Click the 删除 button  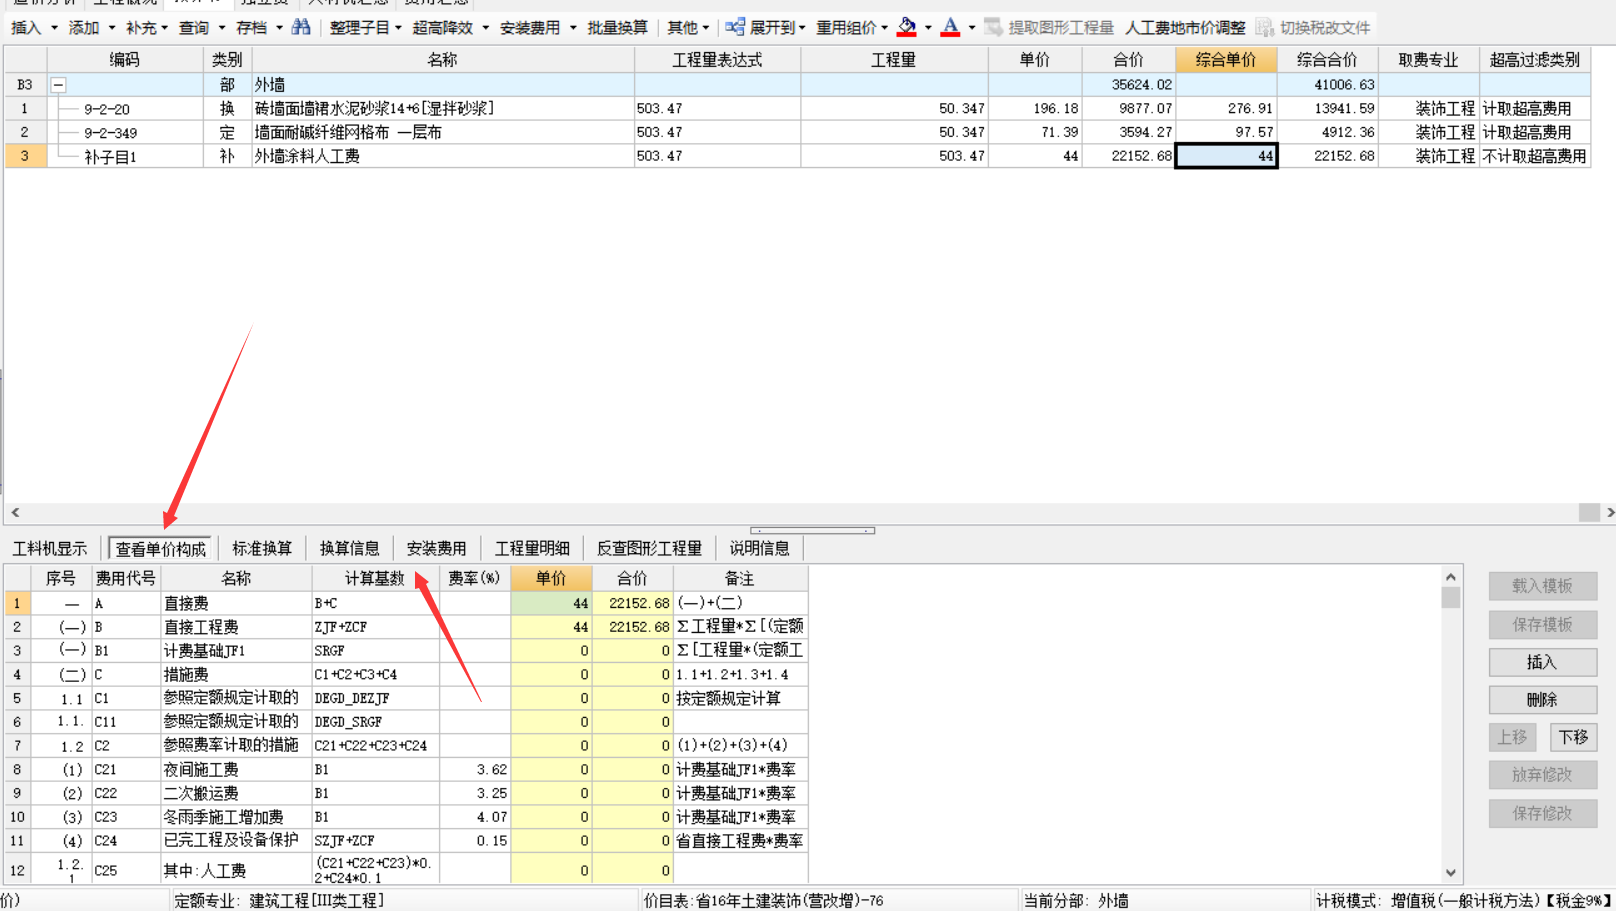click(x=1542, y=700)
